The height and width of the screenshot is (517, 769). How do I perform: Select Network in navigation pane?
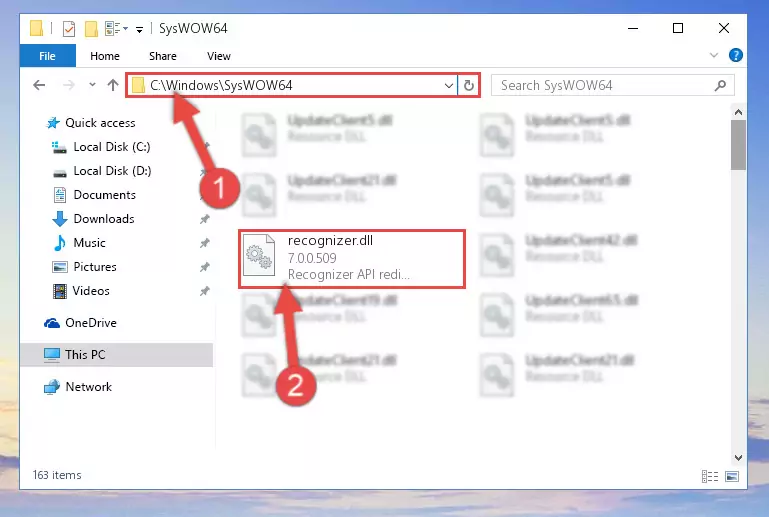coord(88,387)
